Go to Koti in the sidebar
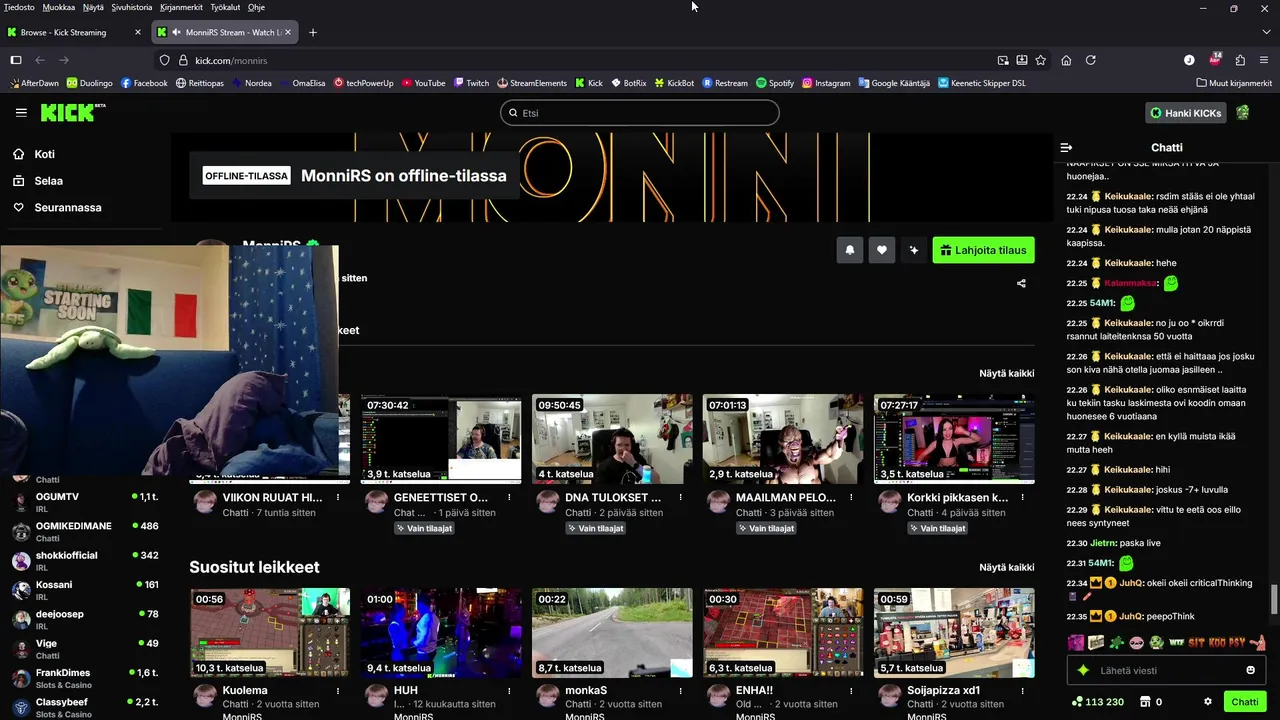 click(x=44, y=154)
